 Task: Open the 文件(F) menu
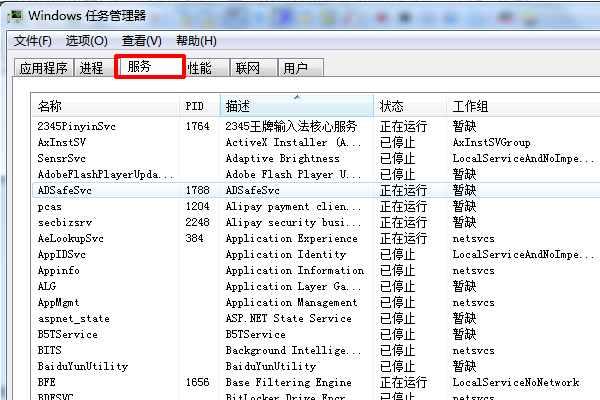33,41
